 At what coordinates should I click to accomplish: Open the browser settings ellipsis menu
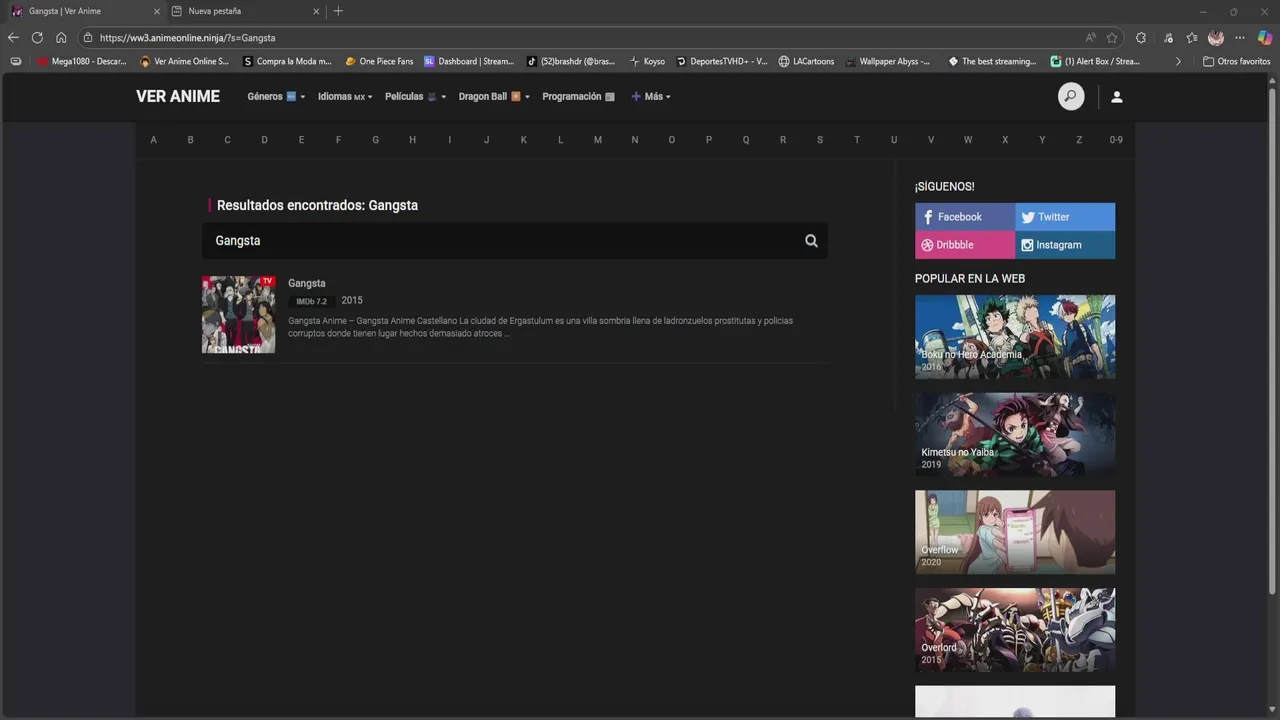(1240, 38)
